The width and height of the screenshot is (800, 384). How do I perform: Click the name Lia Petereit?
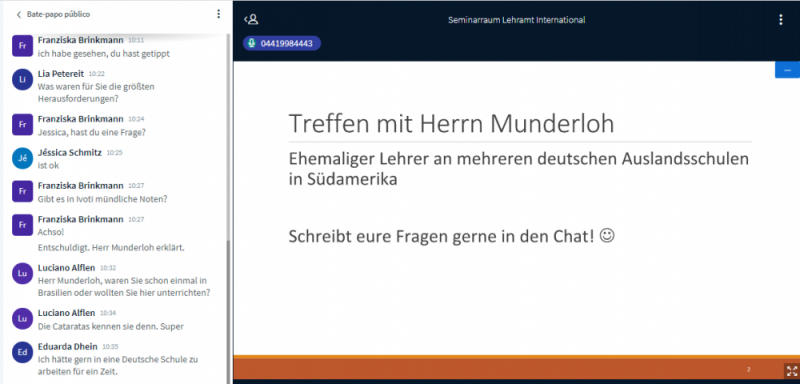click(x=61, y=73)
